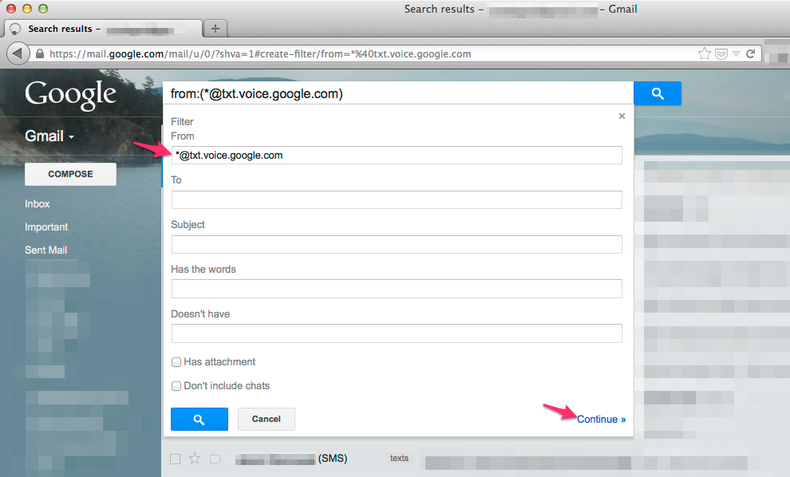Viewport: 790px width, 477px height.
Task: Select the Search results browser tab
Action: 103,29
